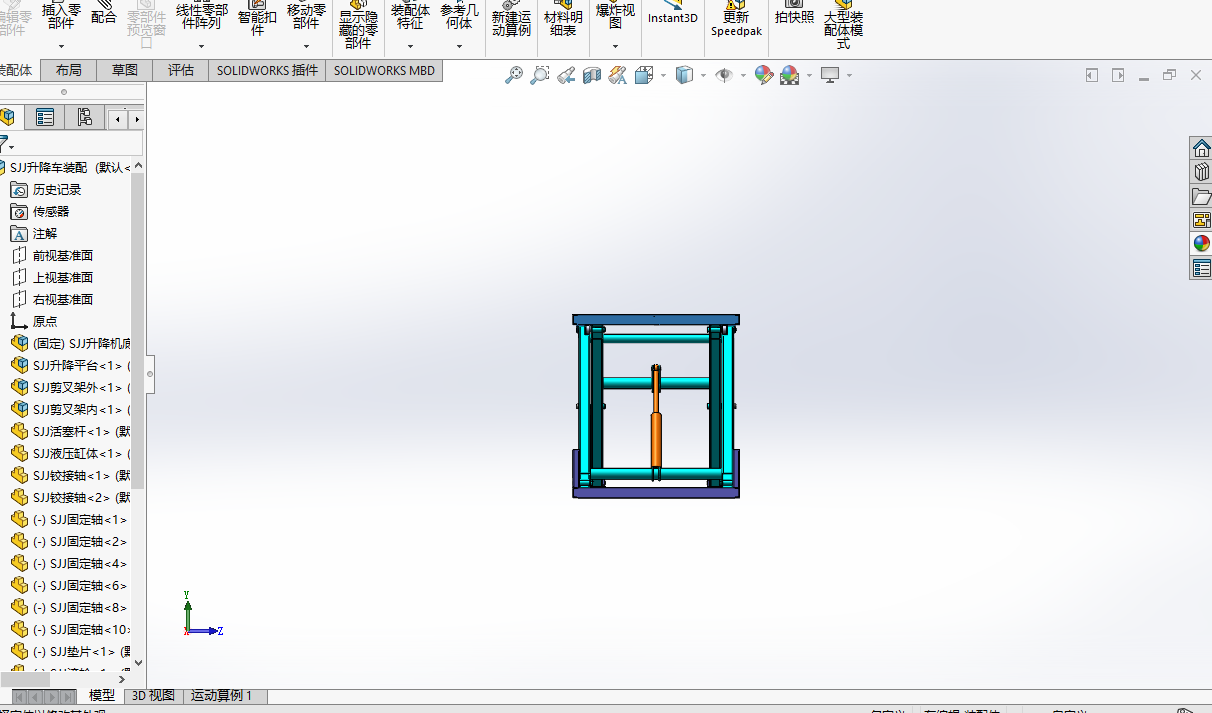The width and height of the screenshot is (1212, 713).
Task: Open Design Library task pane icon
Action: click(1201, 172)
